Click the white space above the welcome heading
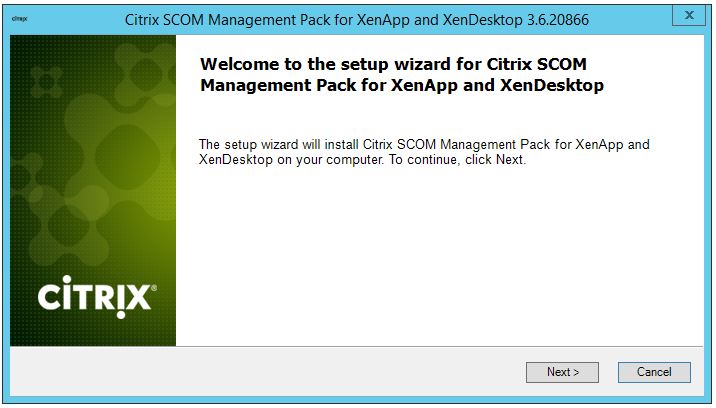This screenshot has height=408, width=716. click(440, 43)
